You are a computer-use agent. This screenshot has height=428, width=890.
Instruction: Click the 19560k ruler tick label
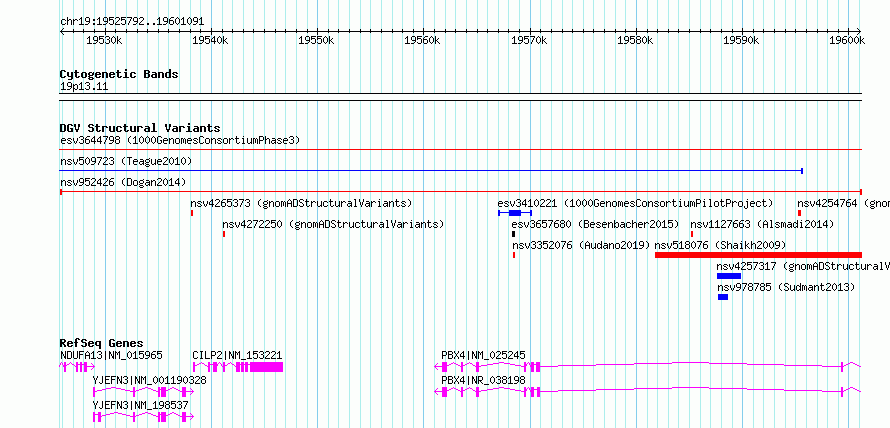(x=422, y=41)
